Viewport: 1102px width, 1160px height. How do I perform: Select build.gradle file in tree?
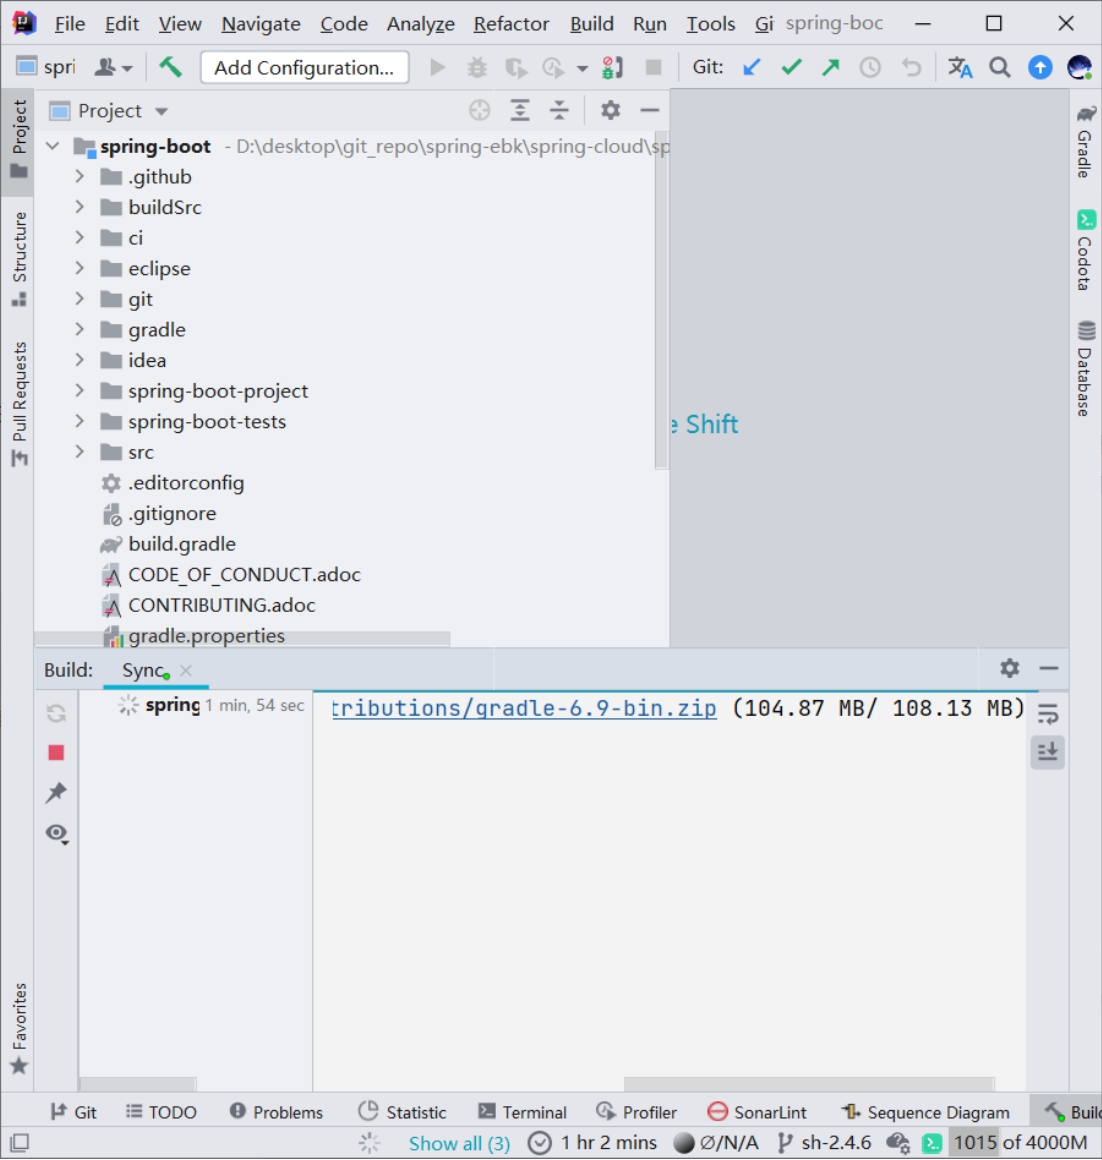[182, 544]
